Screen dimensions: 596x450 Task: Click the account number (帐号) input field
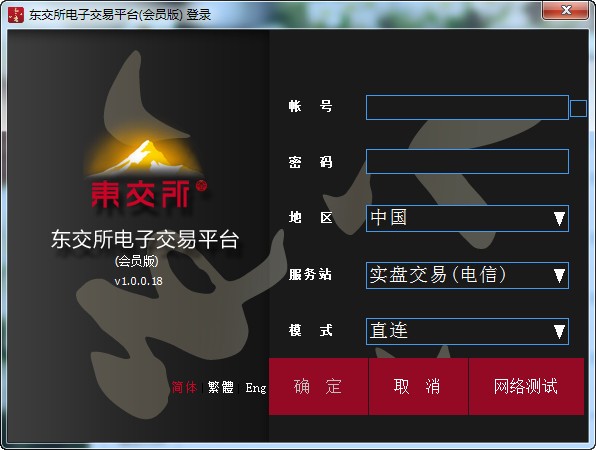click(467, 108)
